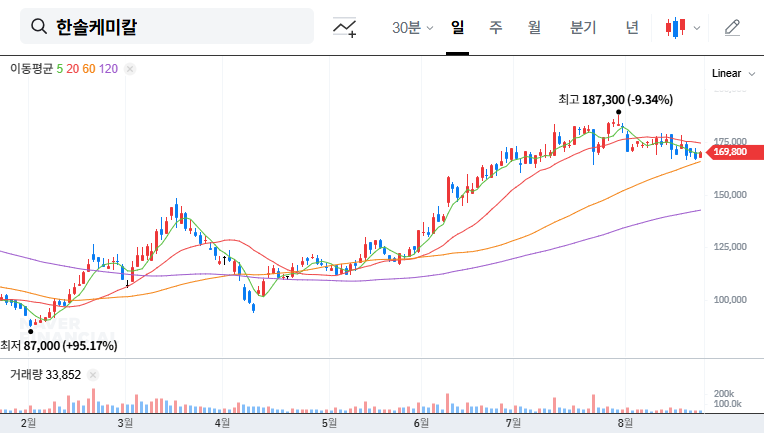Viewport: 764px width, 433px height.
Task: Click the black dot at the chart high
Action: [618, 112]
